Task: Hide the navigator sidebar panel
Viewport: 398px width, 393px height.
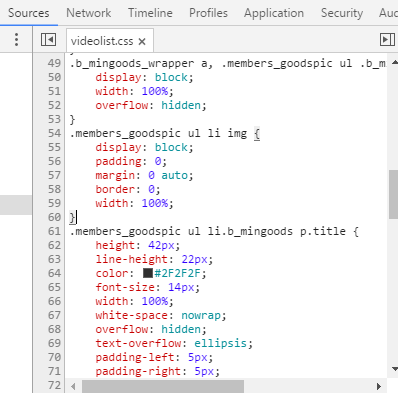Action: coord(48,40)
